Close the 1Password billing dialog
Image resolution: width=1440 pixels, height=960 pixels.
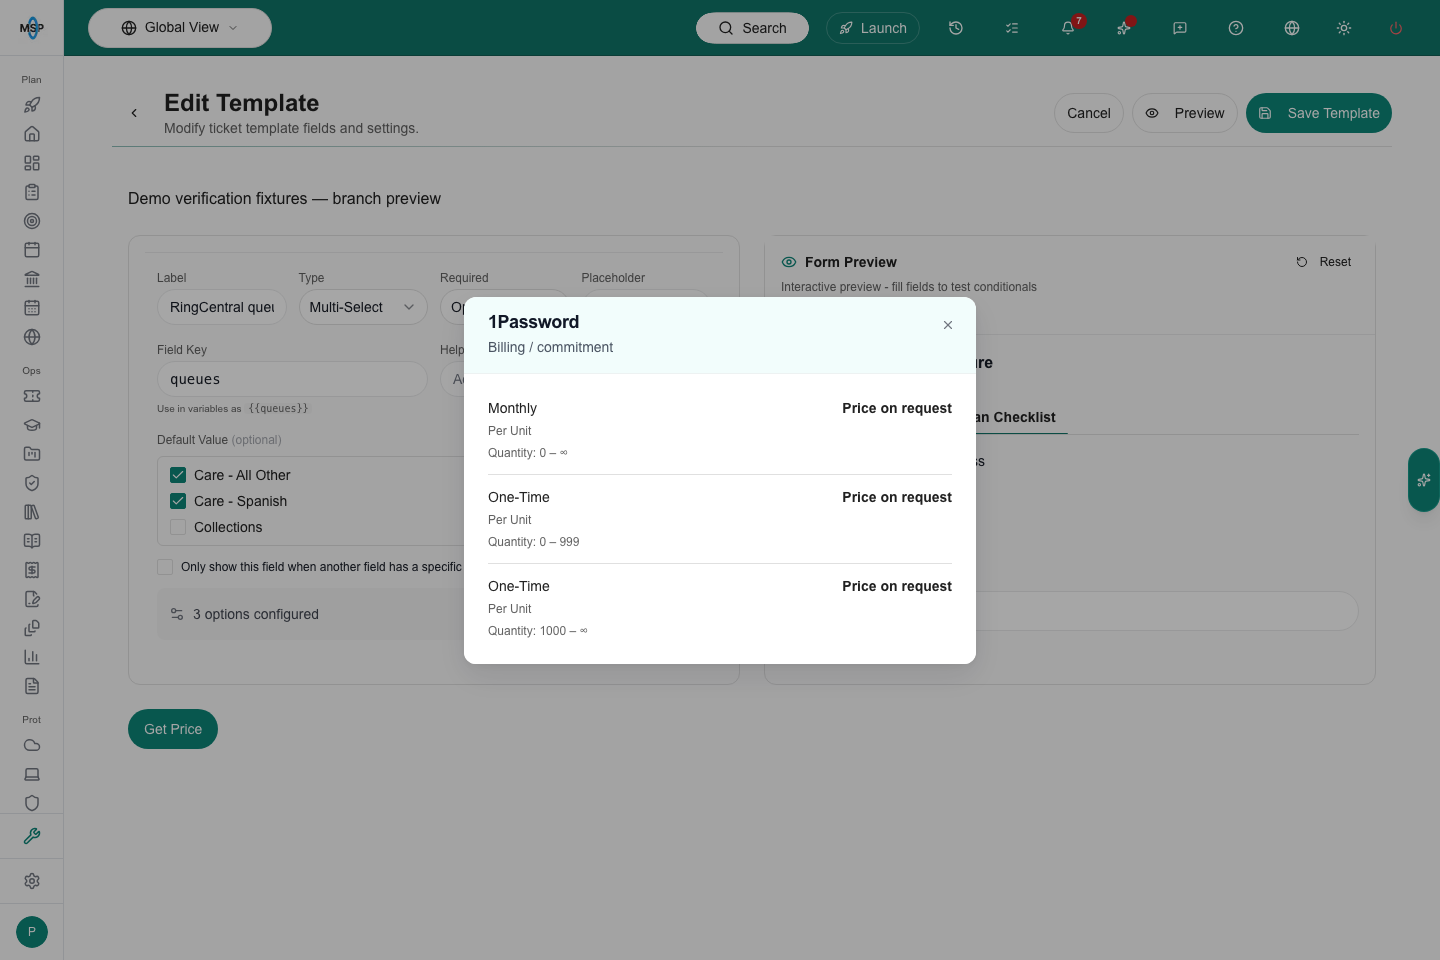tap(948, 325)
